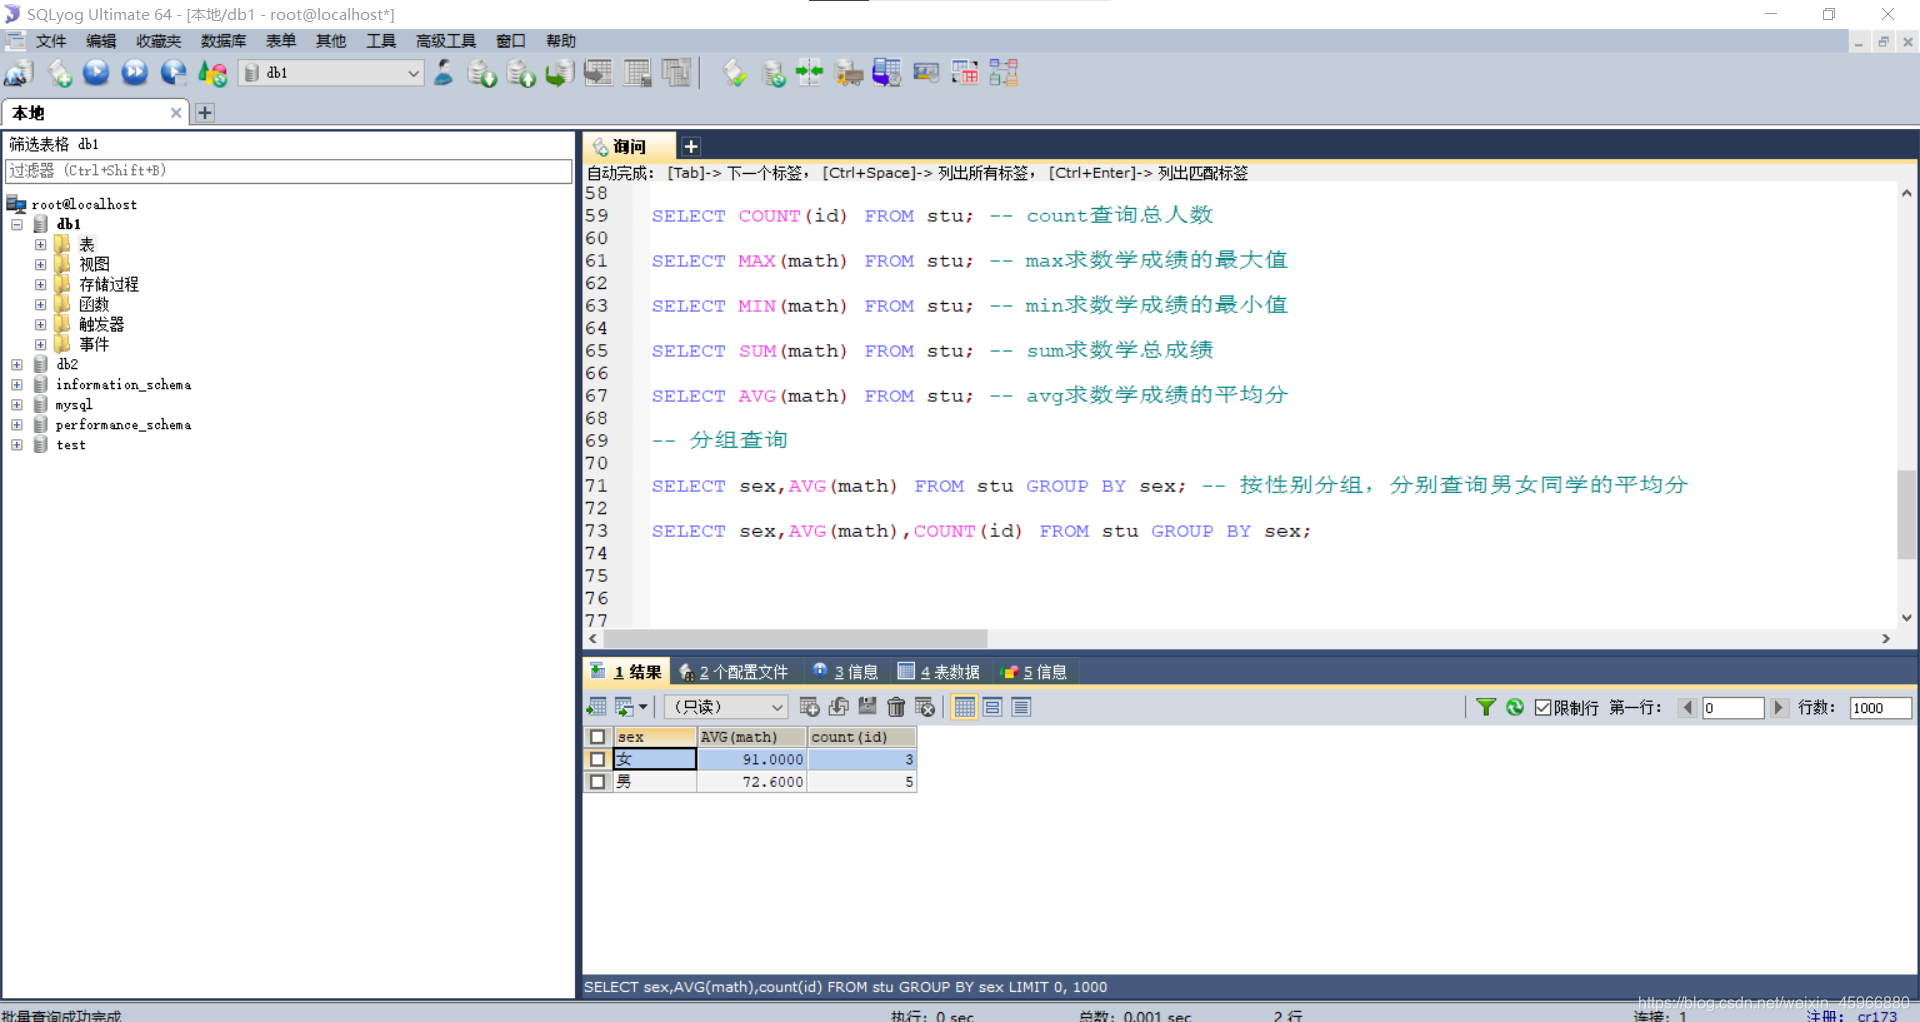The height and width of the screenshot is (1022, 1920).
Task: Expand the db2 database node
Action: 17,364
